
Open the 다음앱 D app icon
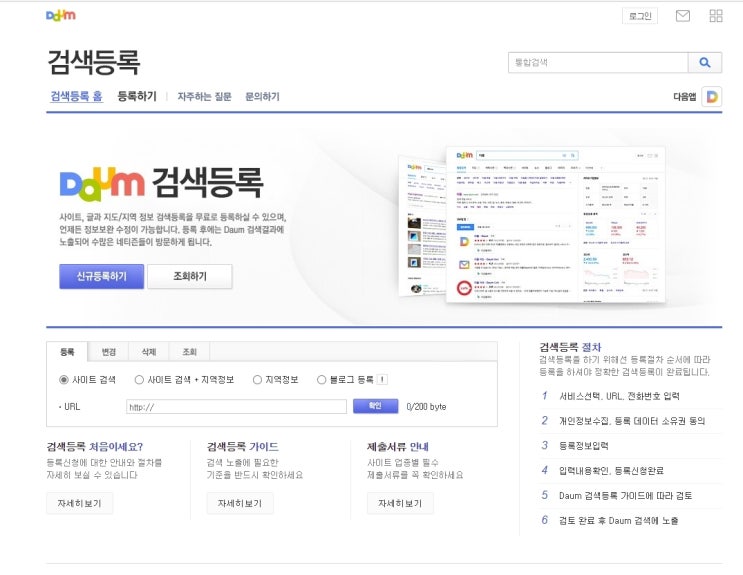click(712, 97)
